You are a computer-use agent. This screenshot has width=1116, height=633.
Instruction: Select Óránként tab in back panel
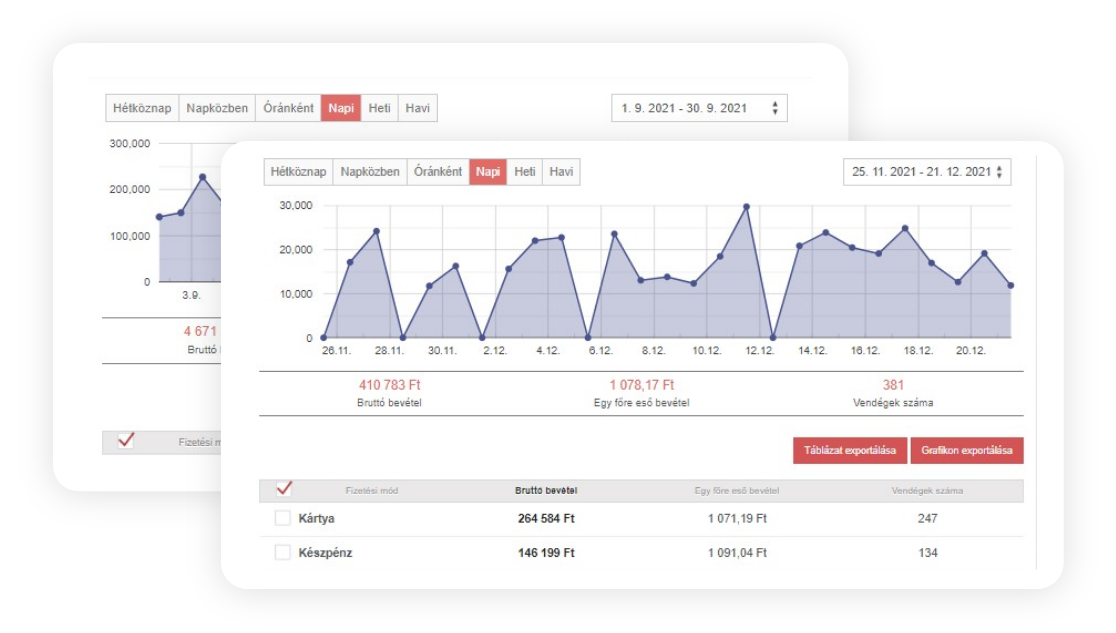288,108
